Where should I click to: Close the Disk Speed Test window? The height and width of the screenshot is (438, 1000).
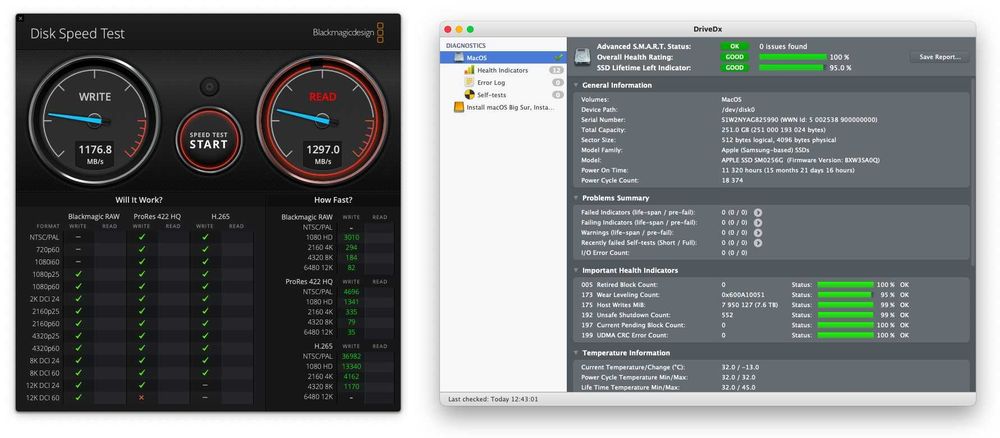click(x=20, y=18)
